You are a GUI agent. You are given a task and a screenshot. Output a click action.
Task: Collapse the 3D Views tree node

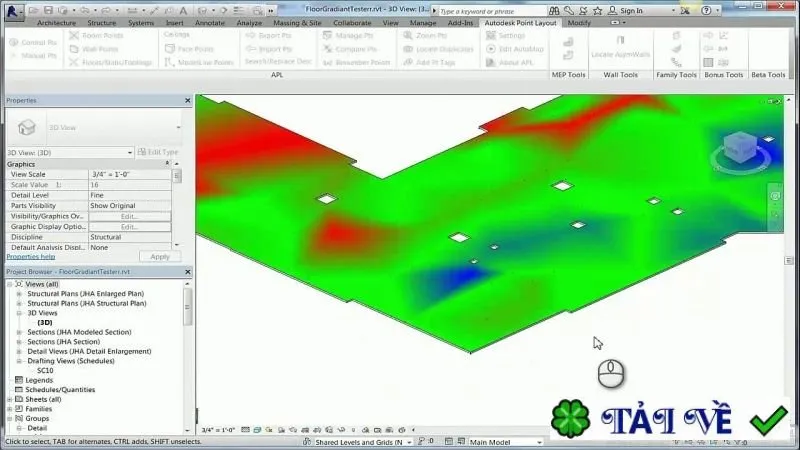(19, 313)
